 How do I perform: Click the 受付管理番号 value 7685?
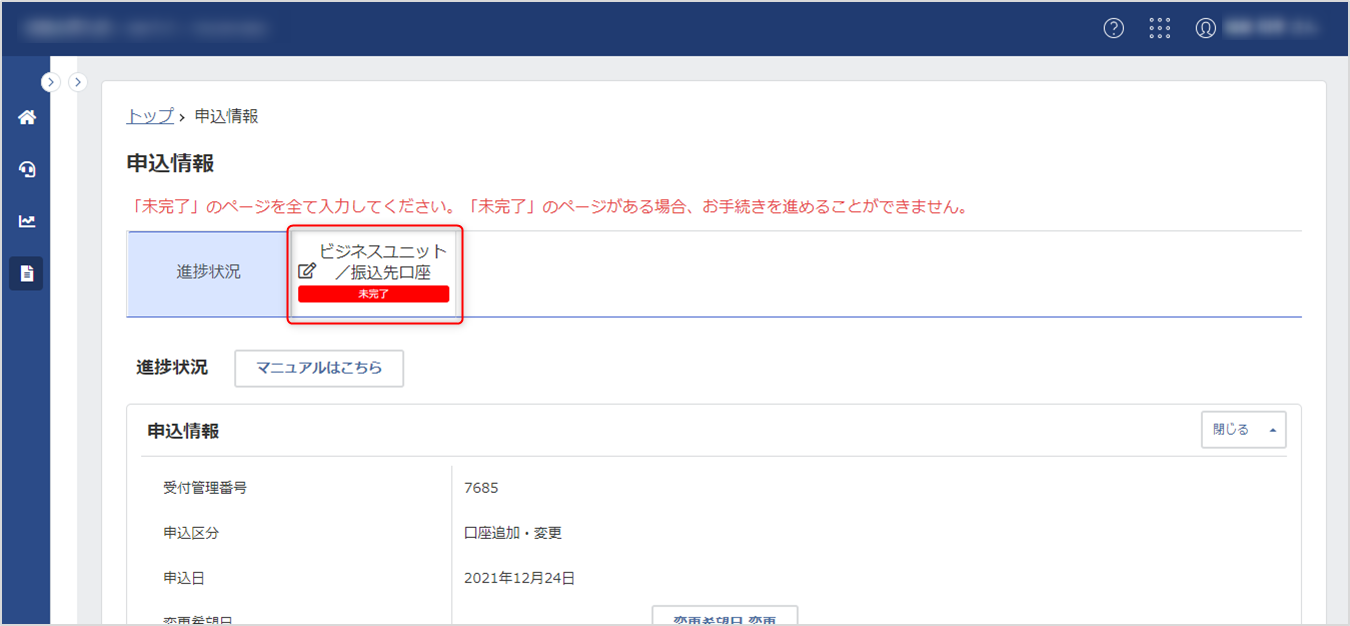click(x=481, y=488)
